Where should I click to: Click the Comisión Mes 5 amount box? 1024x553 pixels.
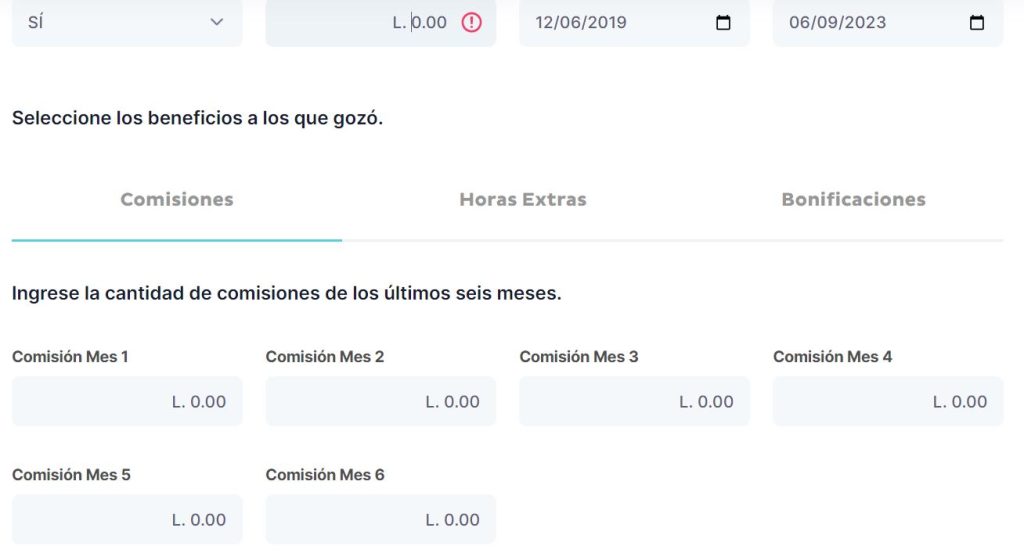[x=127, y=519]
